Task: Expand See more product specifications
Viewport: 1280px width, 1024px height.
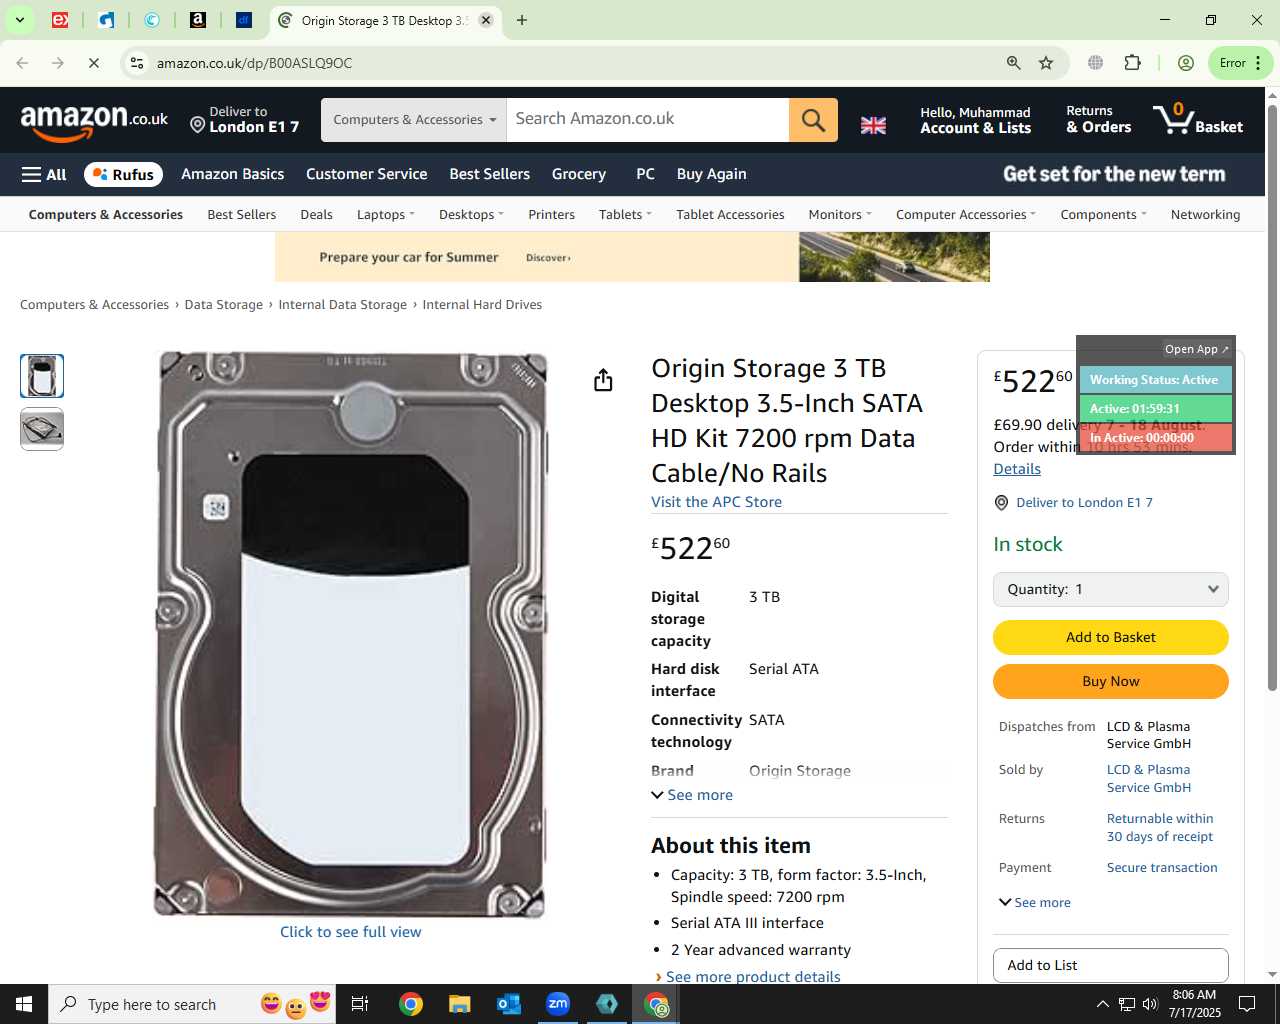Action: coord(692,795)
